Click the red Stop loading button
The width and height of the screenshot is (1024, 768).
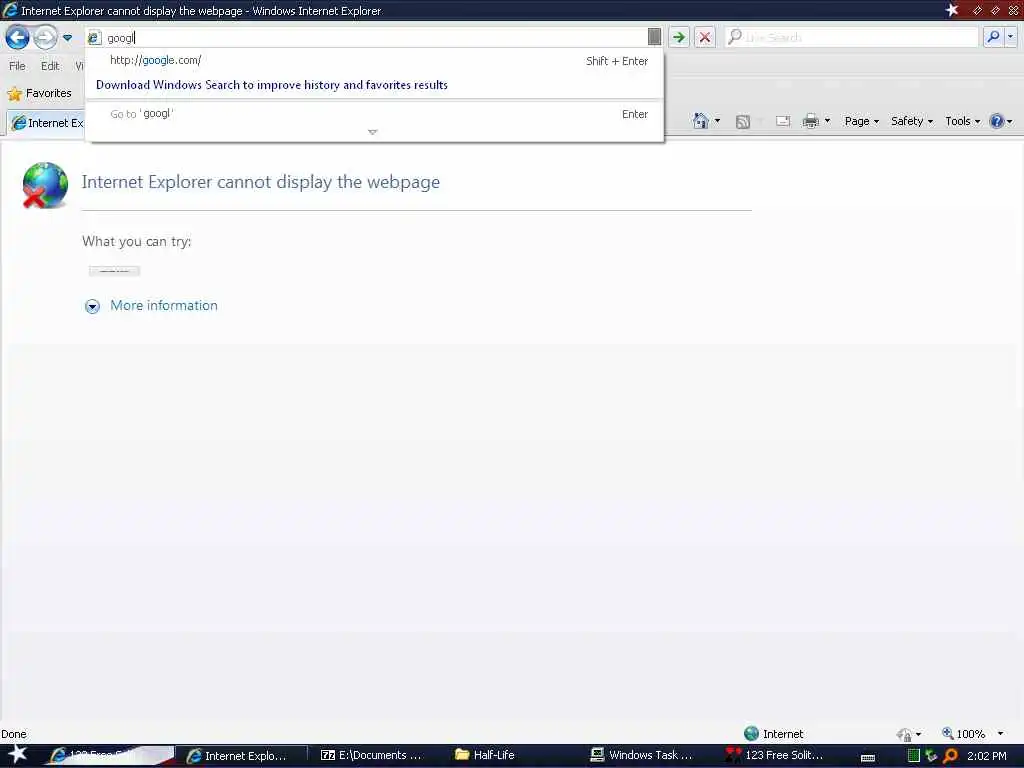705,37
